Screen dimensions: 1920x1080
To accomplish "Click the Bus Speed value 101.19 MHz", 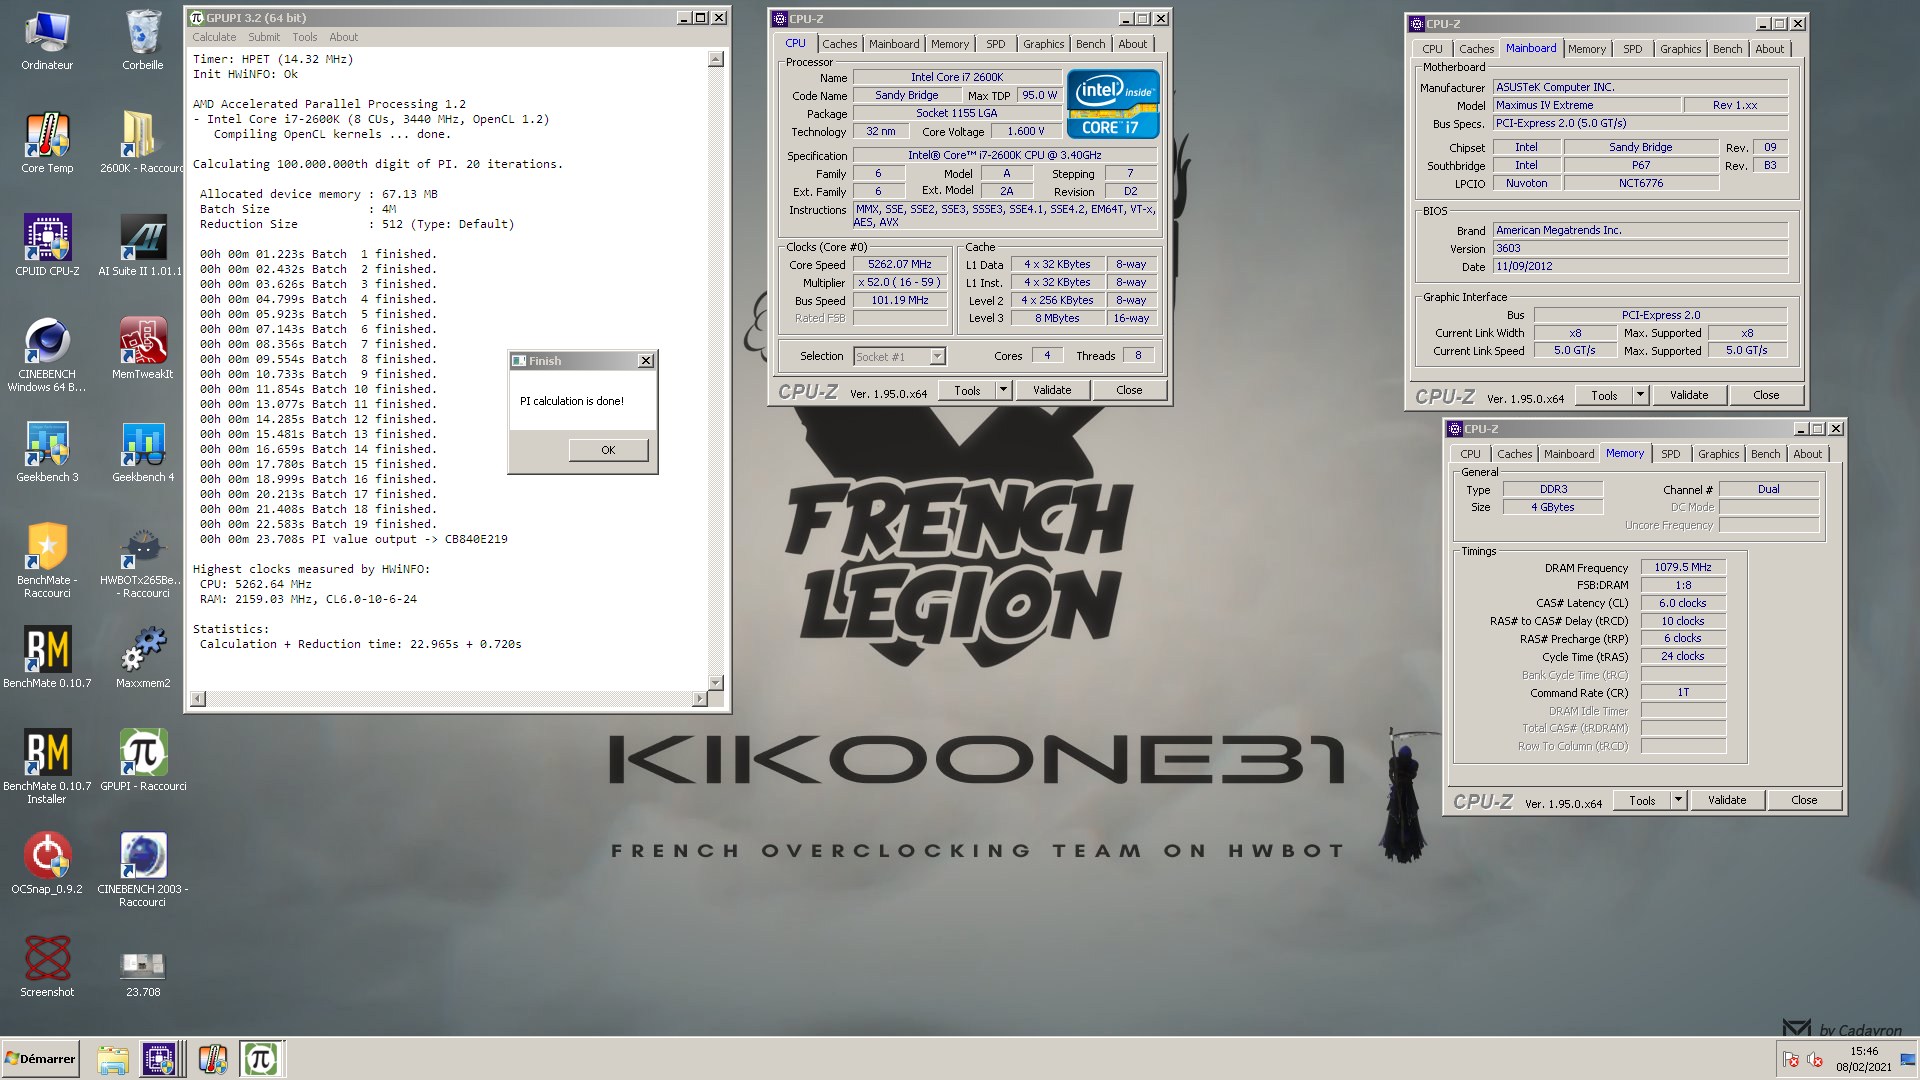I will 899,301.
